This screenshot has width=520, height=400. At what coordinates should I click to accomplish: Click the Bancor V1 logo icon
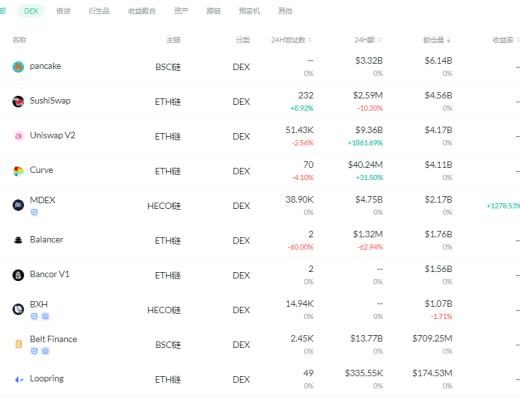pos(18,275)
